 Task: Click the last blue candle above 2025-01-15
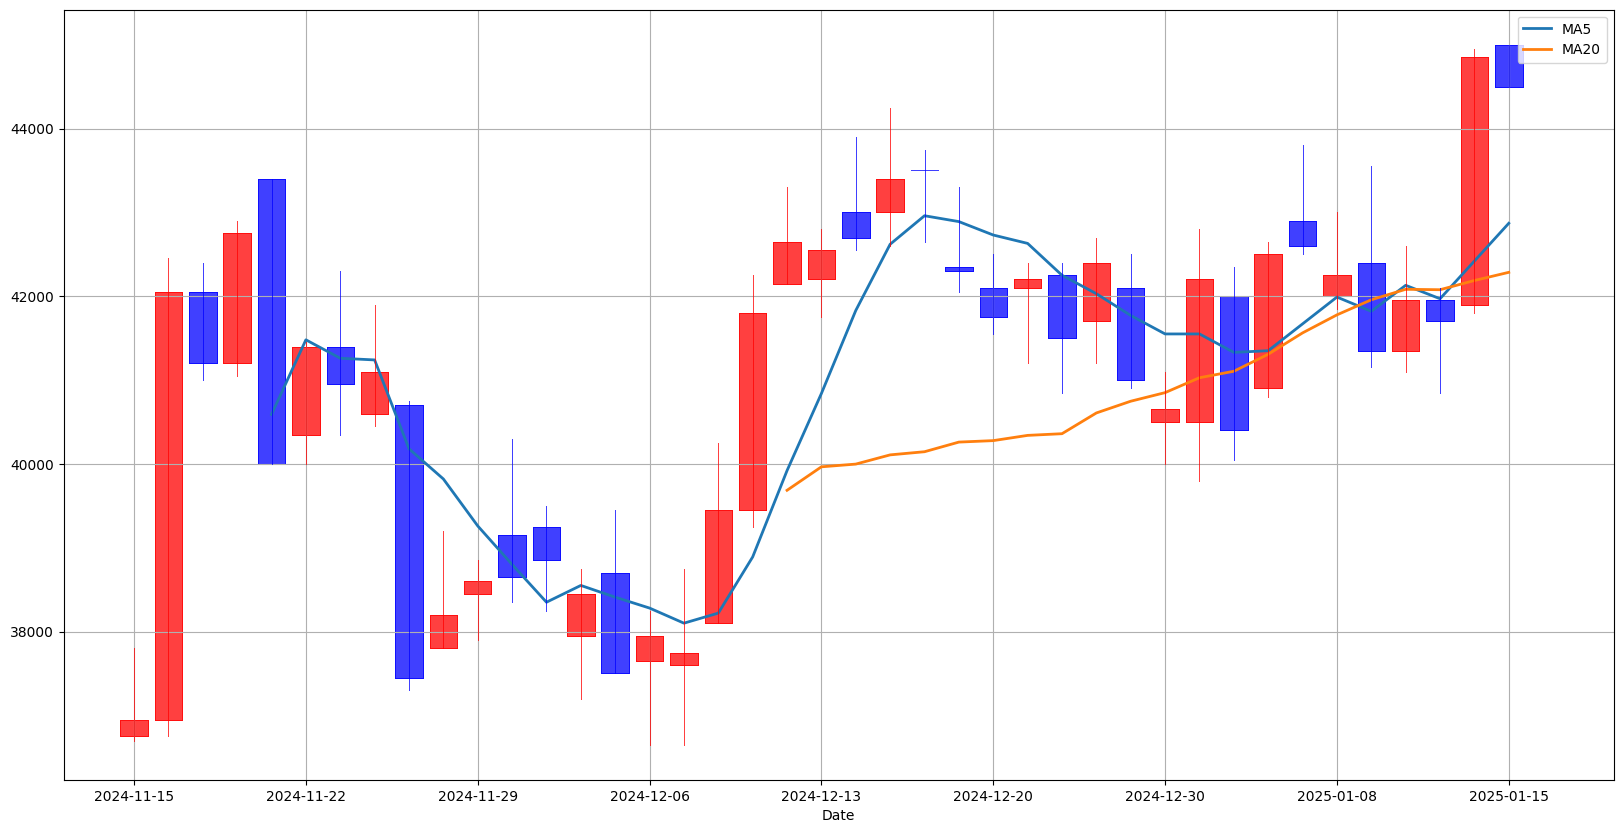1509,66
